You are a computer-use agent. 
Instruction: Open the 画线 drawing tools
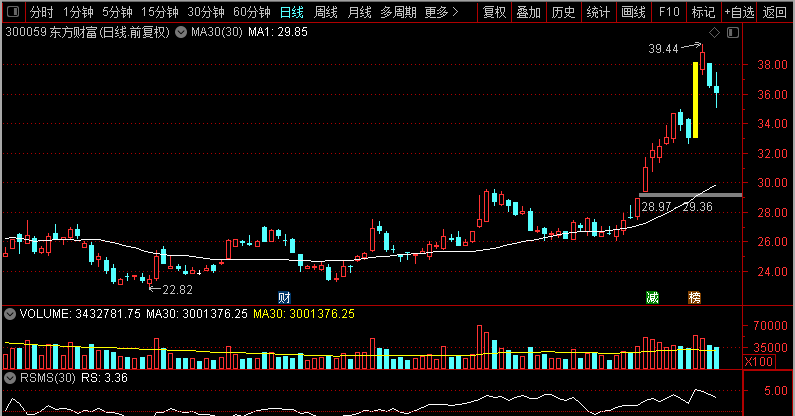click(634, 12)
